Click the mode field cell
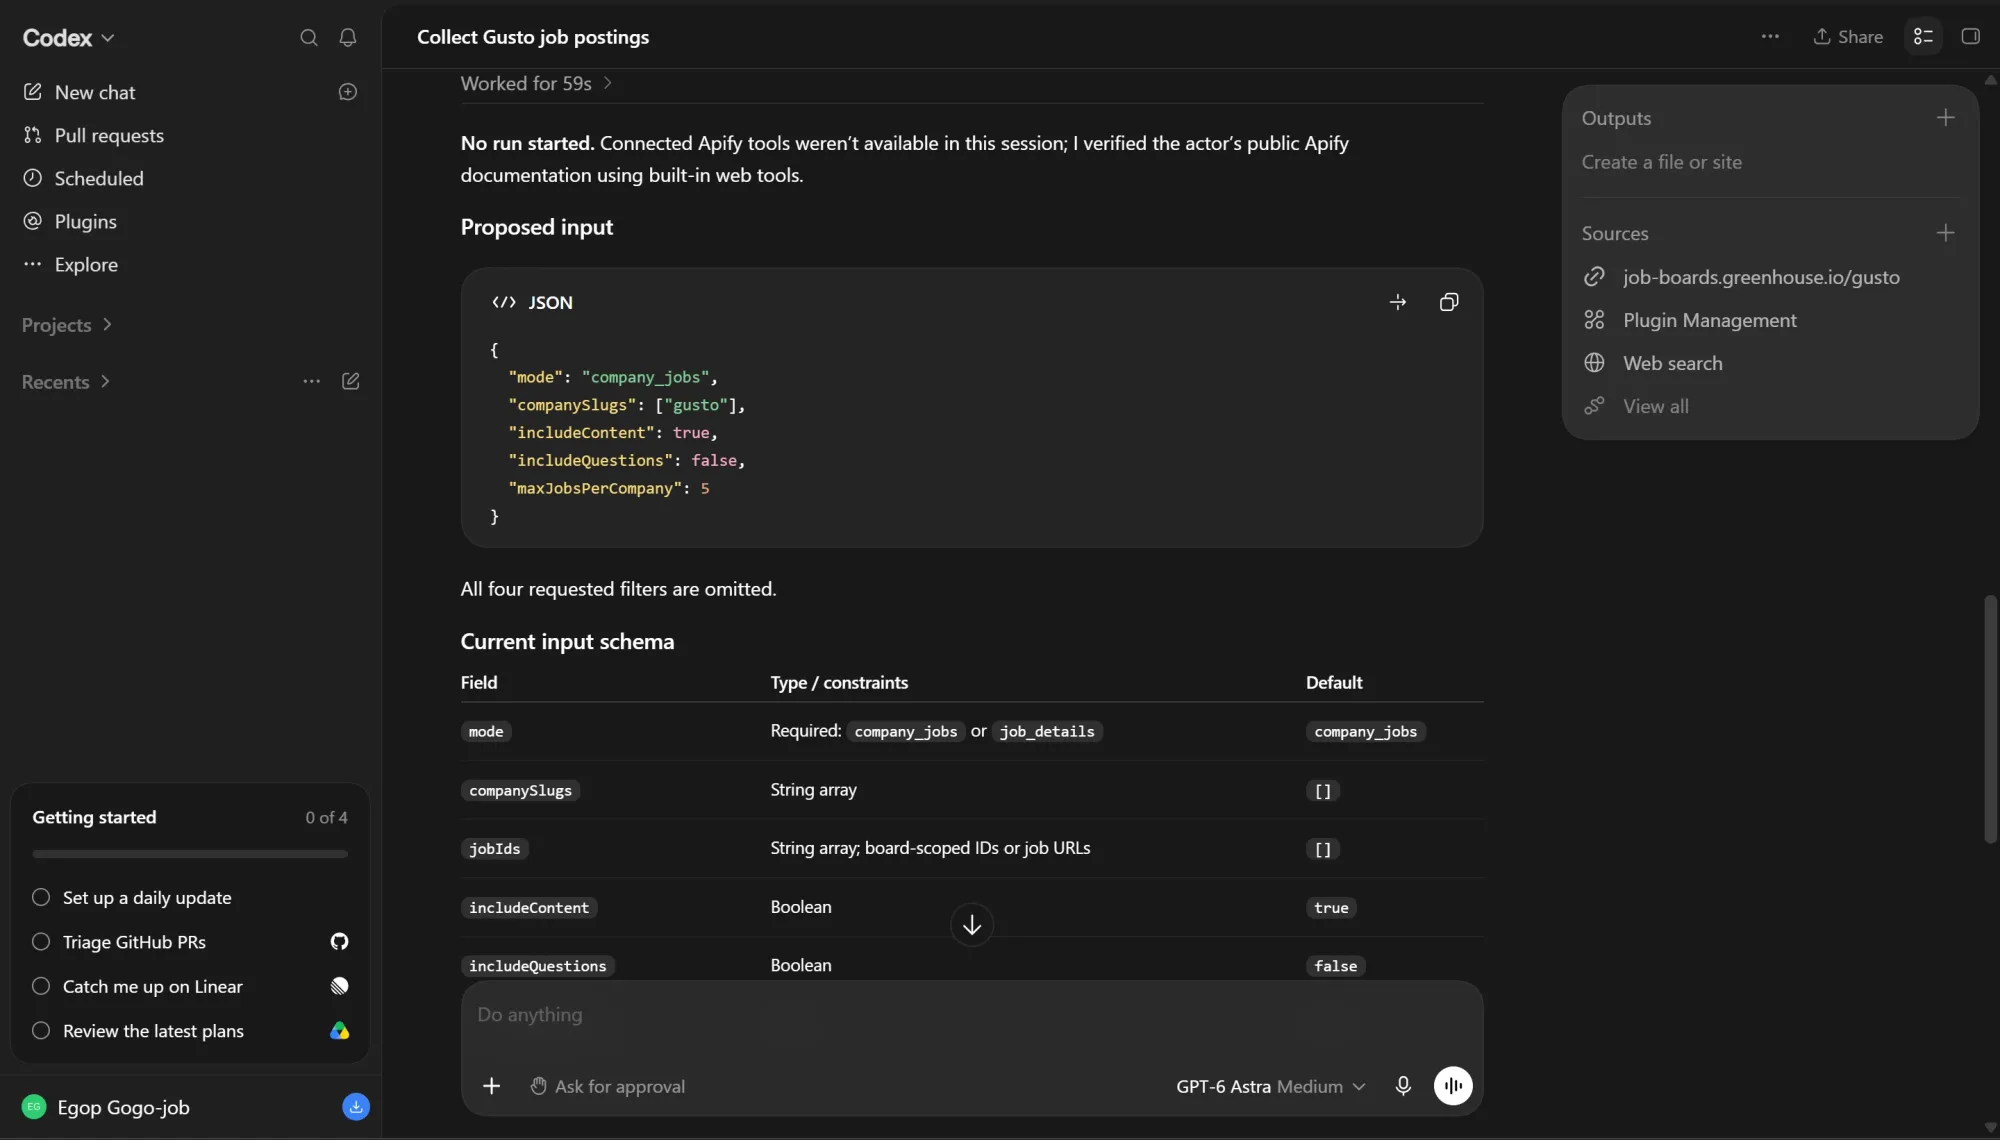2000x1140 pixels. click(486, 732)
